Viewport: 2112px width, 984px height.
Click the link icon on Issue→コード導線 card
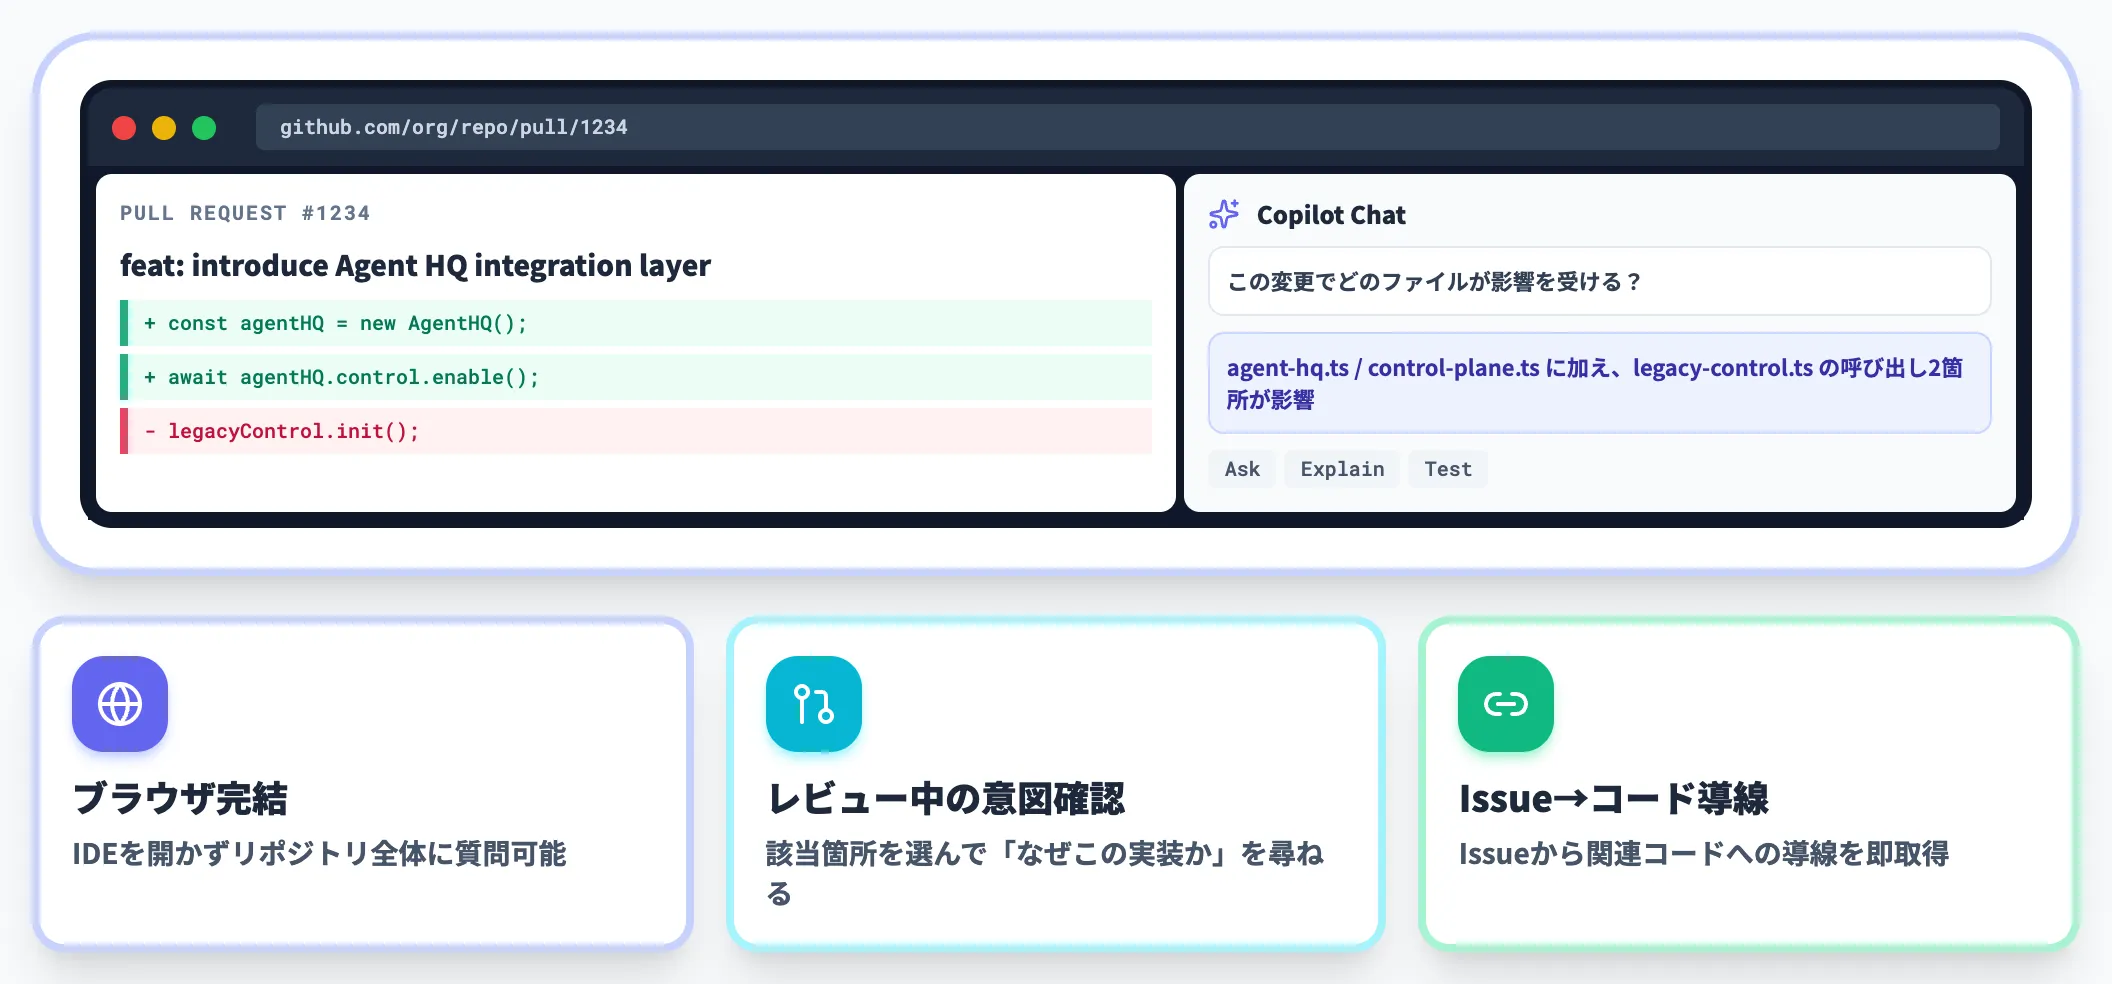(1506, 704)
